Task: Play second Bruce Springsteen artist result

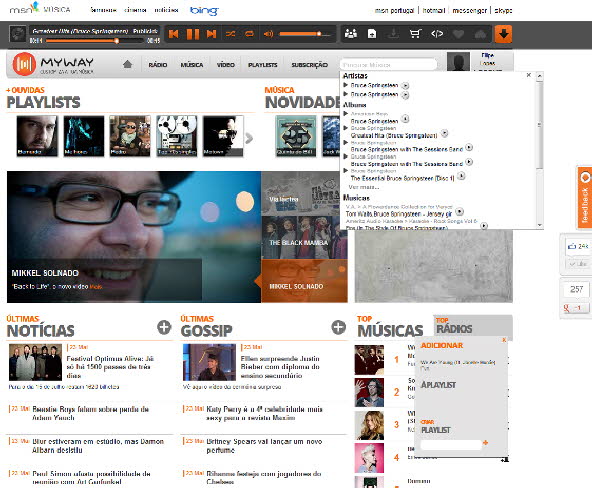Action: click(405, 95)
